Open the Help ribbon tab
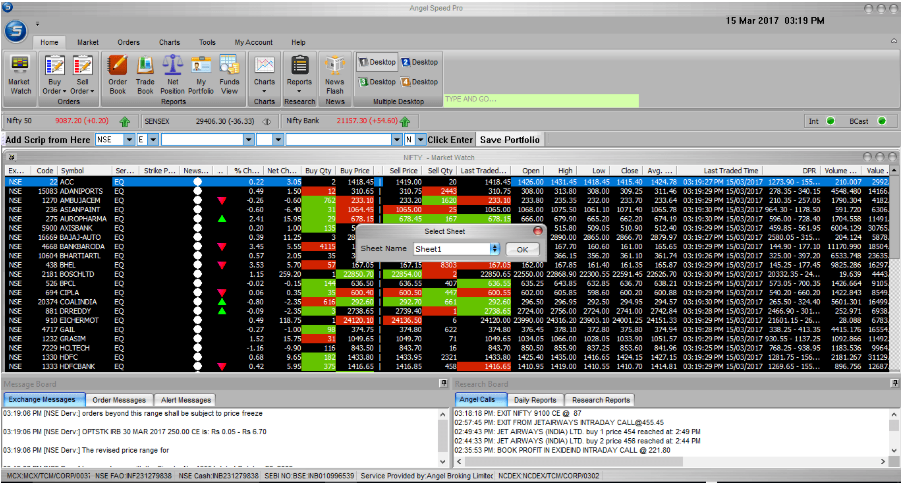Viewport: 902px width, 483px height. tap(299, 43)
